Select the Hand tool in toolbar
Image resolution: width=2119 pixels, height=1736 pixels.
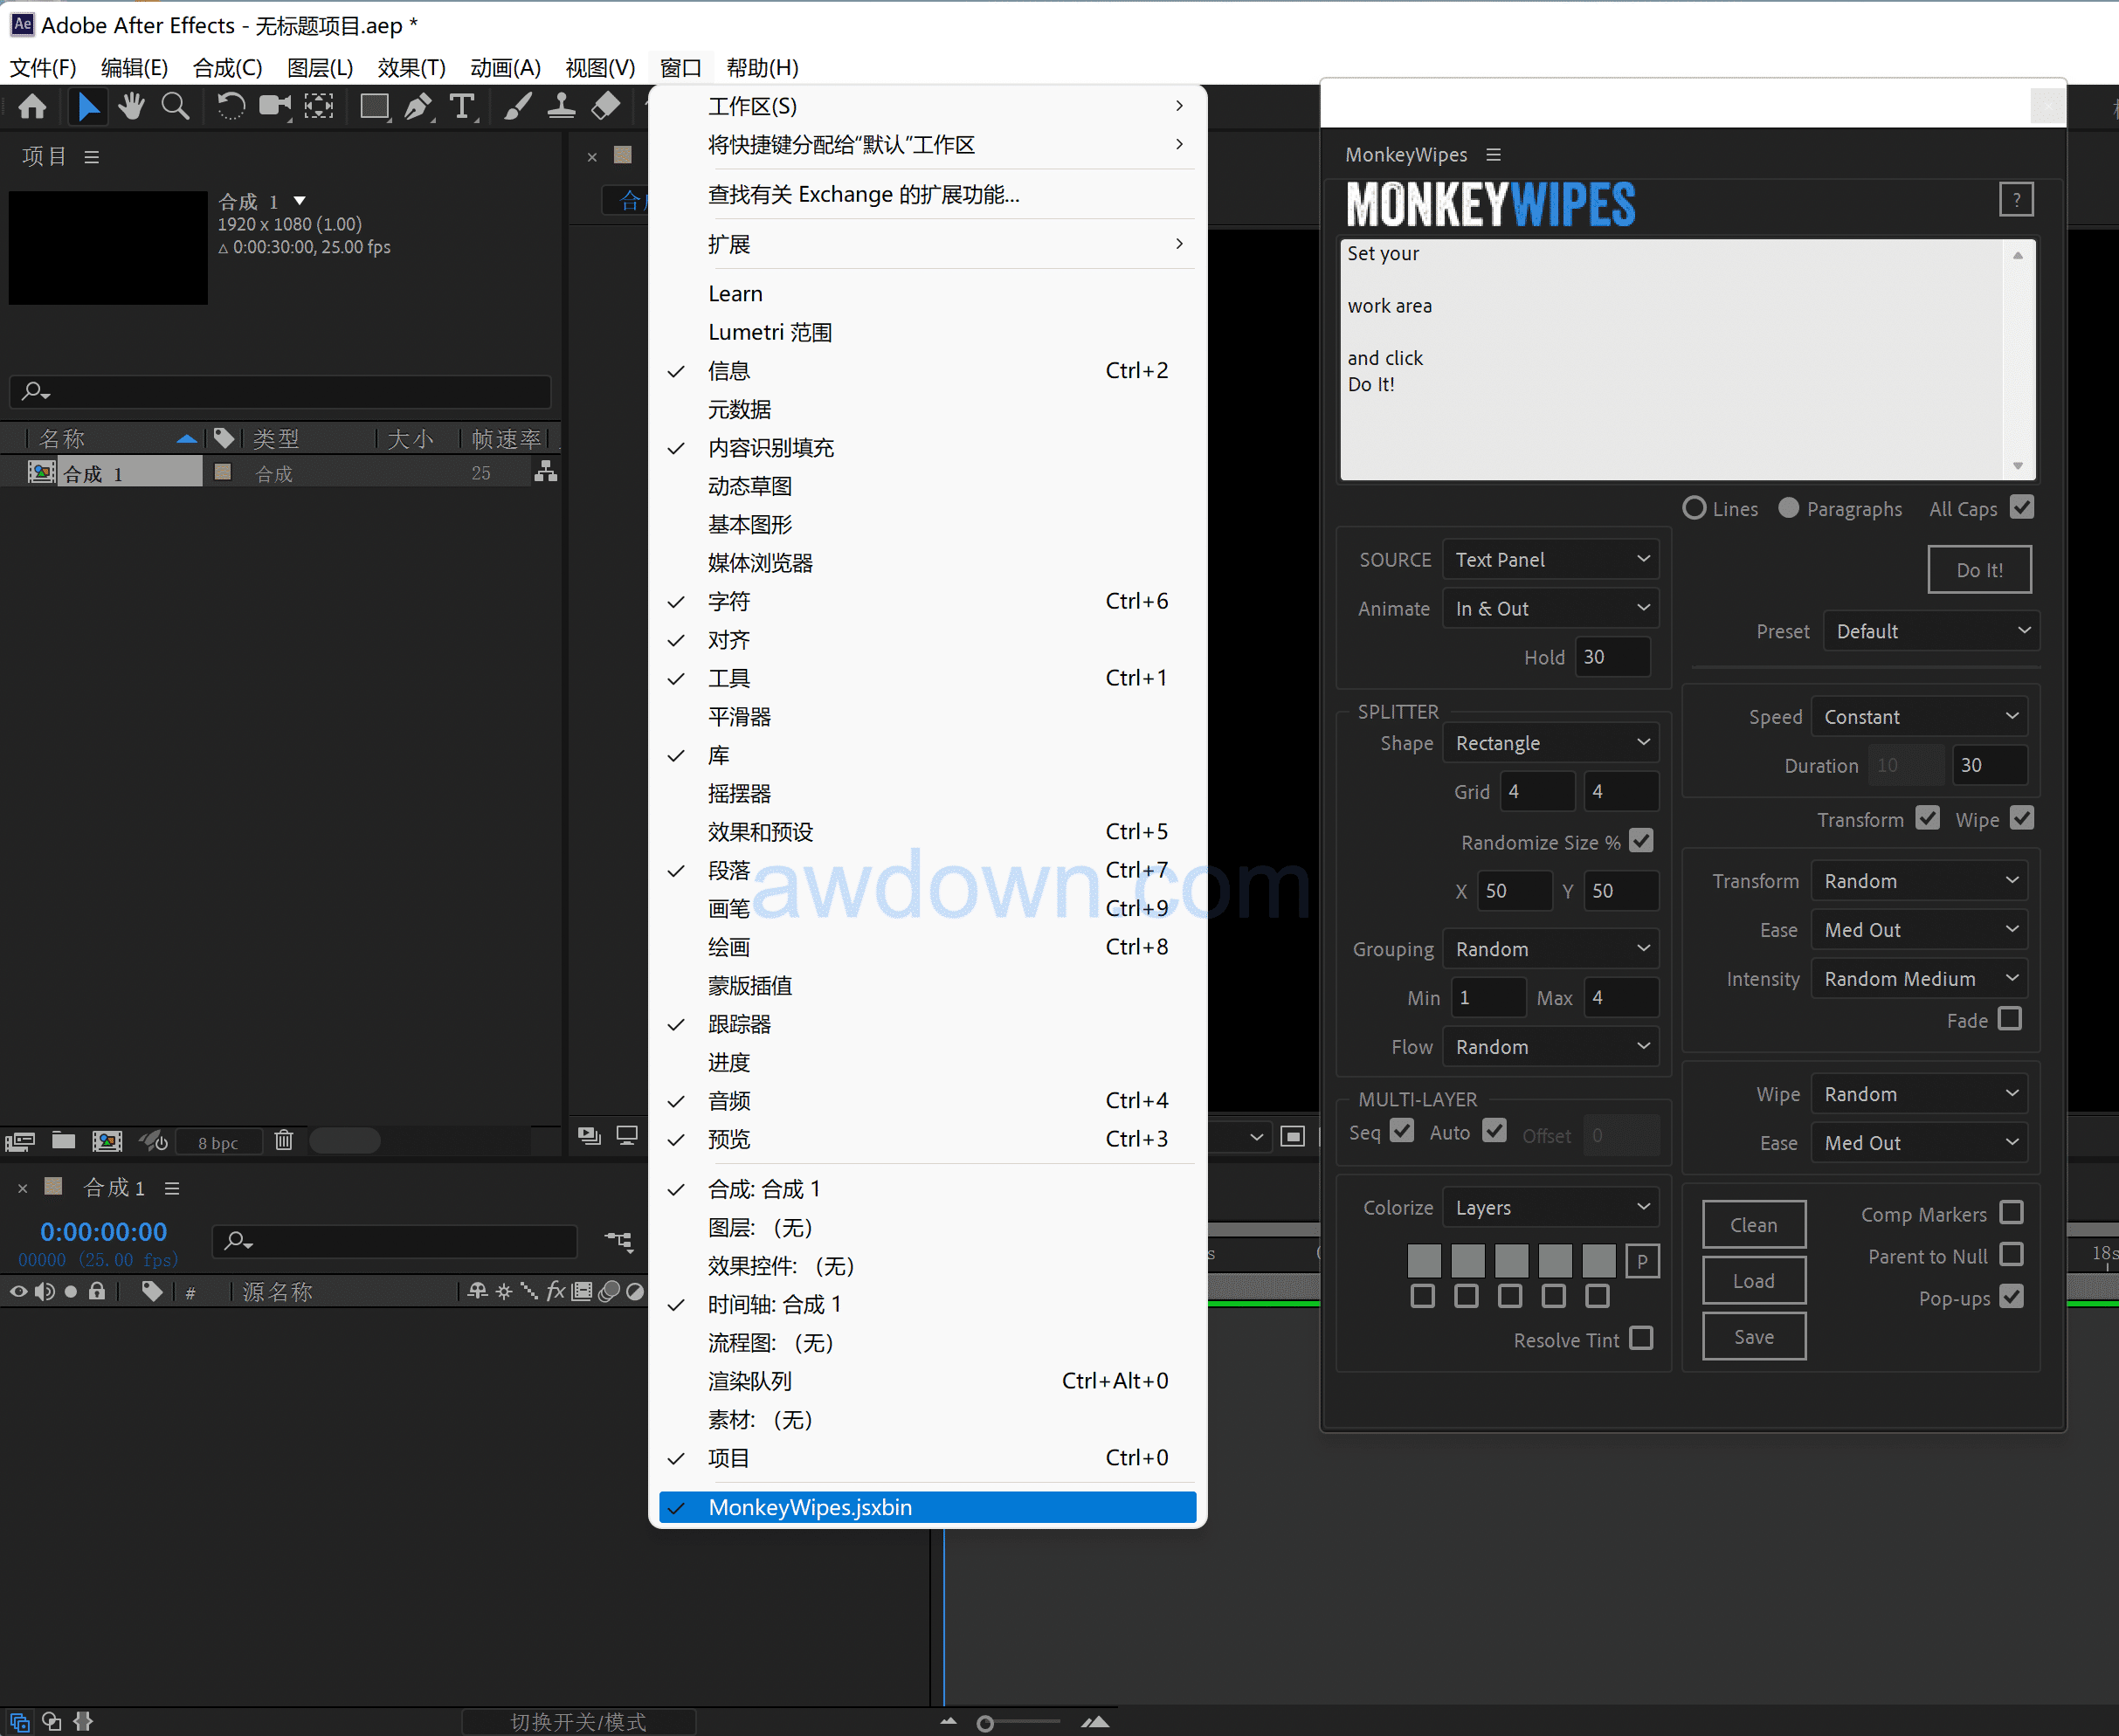point(131,106)
